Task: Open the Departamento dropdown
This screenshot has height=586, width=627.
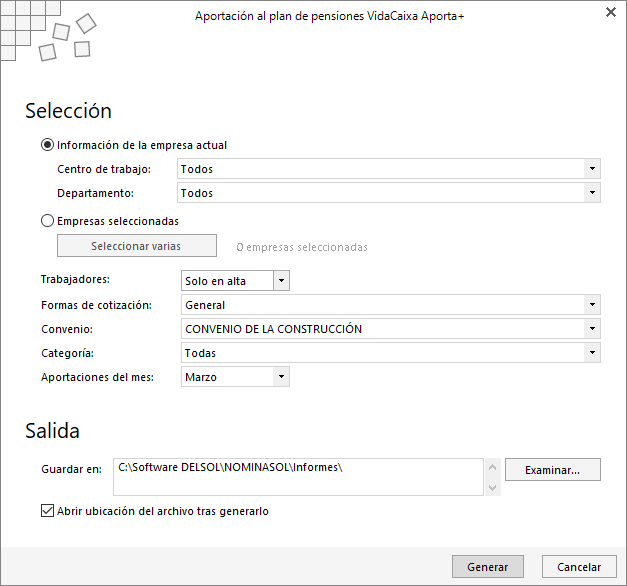Action: (389, 193)
